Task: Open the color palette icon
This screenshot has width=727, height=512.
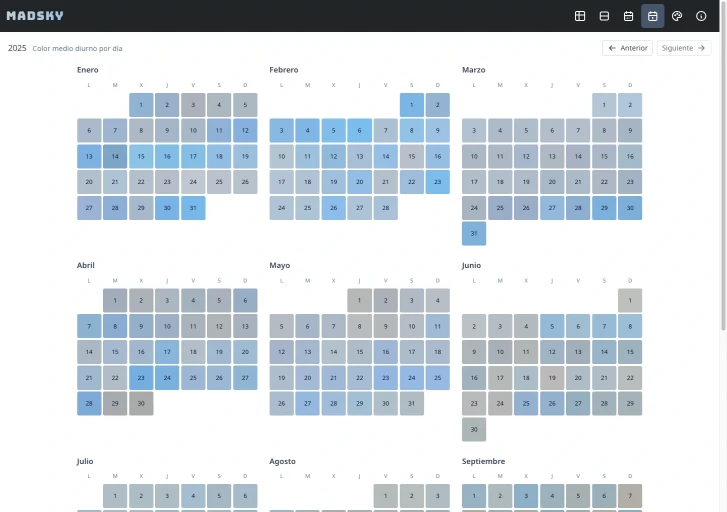Action: (x=677, y=16)
